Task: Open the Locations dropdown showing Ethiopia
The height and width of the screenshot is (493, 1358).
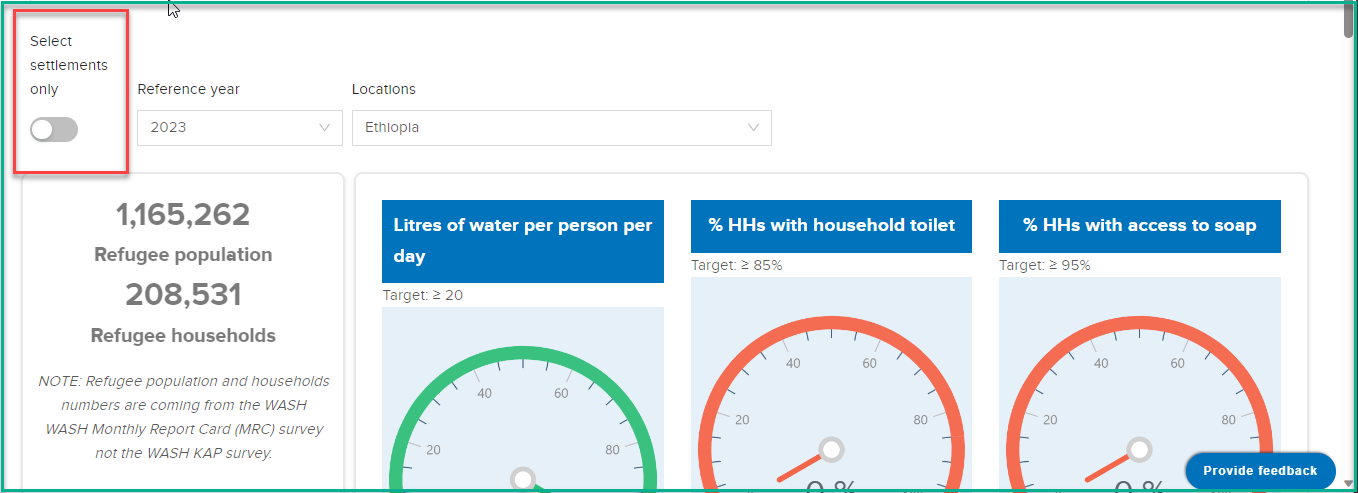Action: 562,128
